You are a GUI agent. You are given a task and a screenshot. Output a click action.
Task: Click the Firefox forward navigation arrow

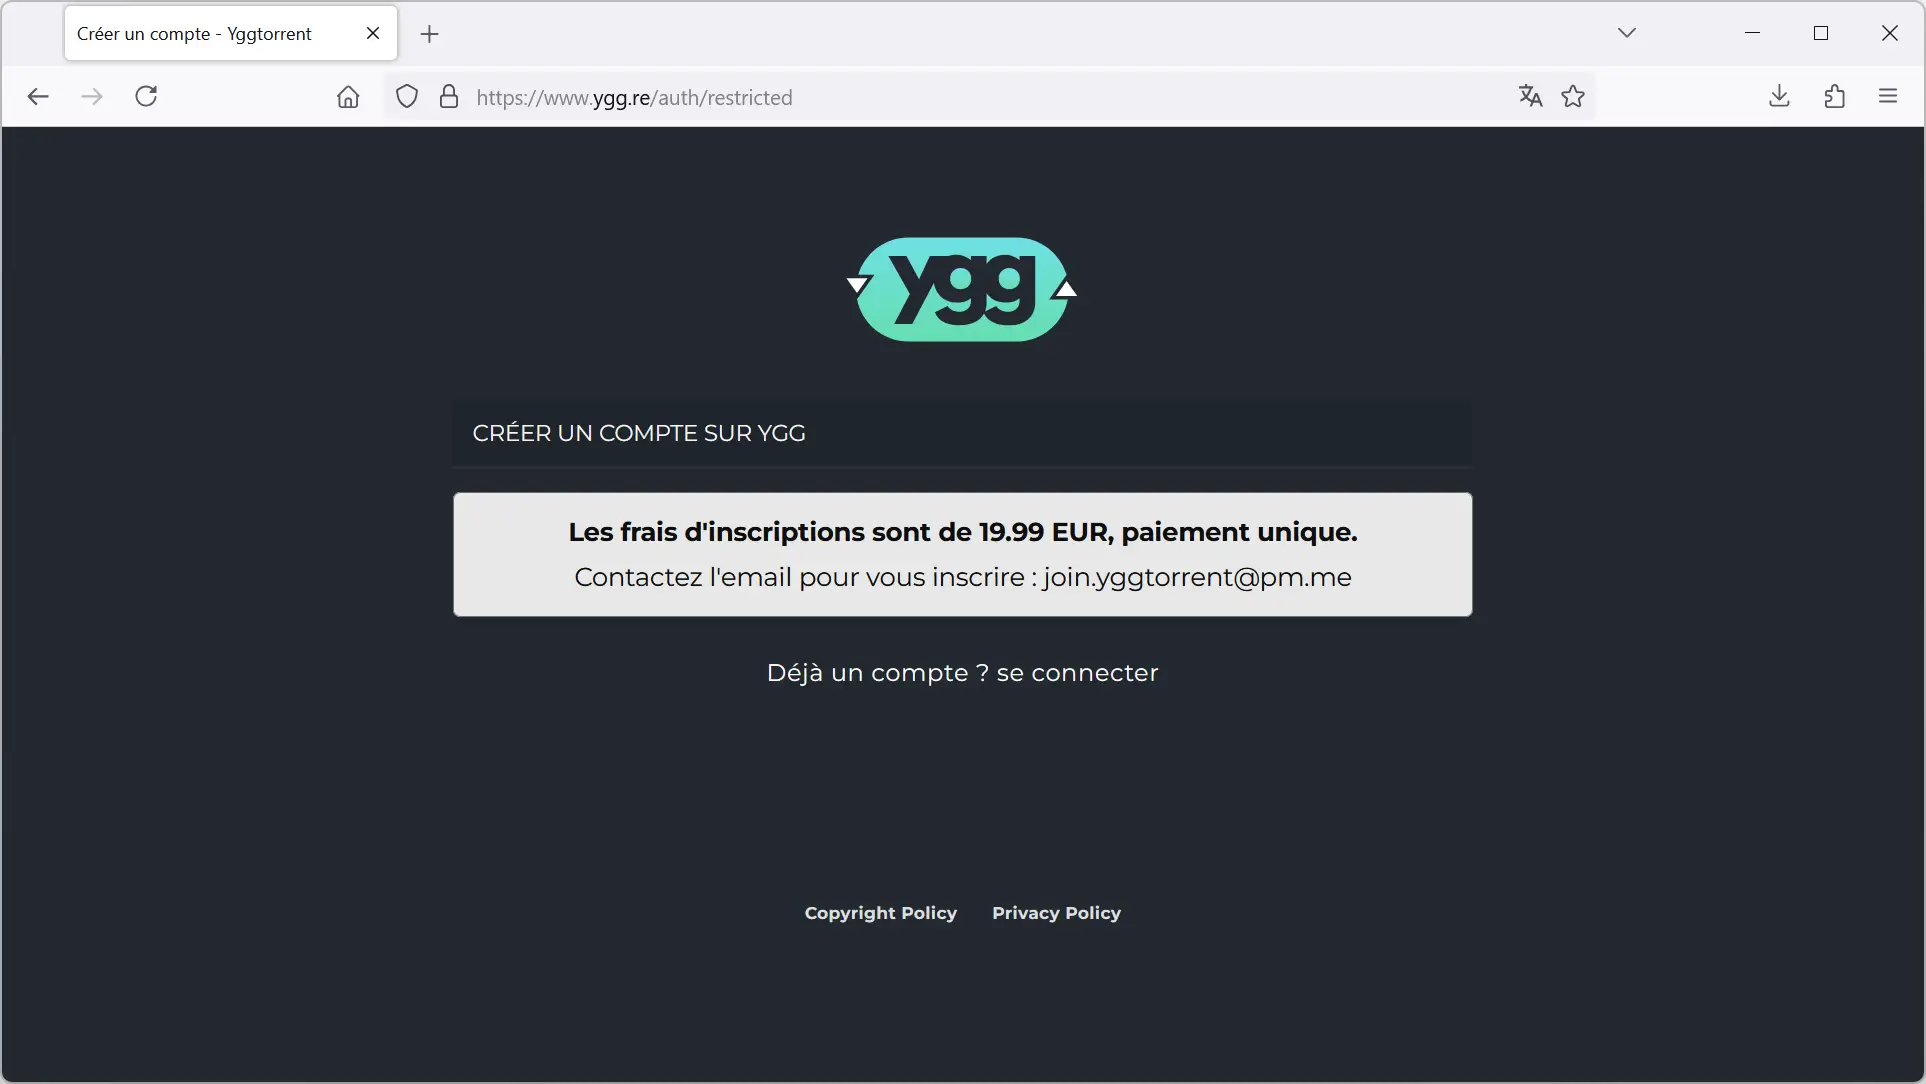91,95
